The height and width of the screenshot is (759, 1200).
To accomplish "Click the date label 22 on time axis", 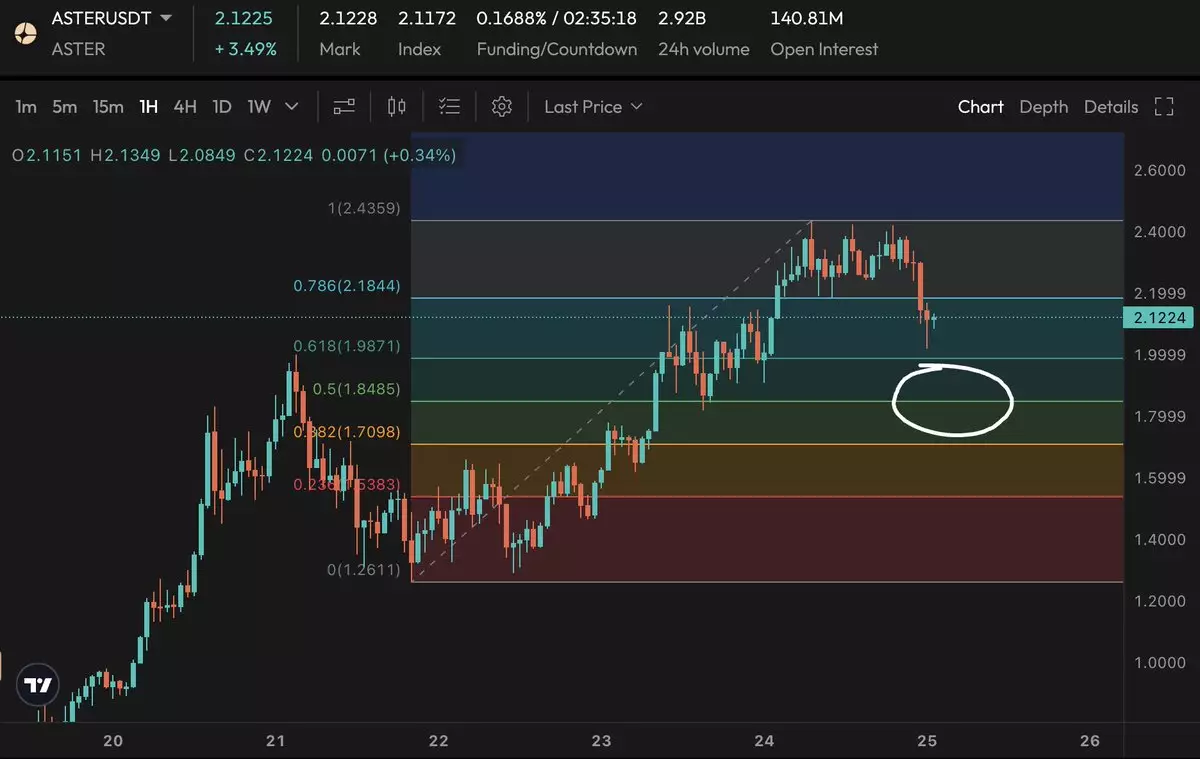I will click(438, 741).
